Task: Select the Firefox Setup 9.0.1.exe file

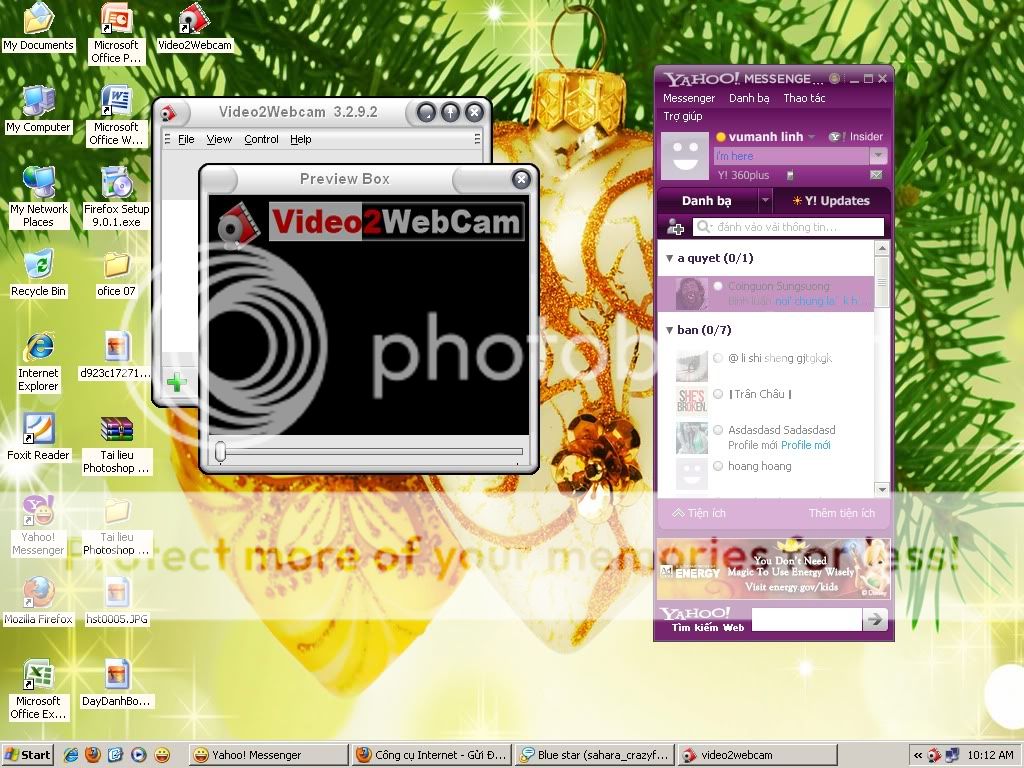Action: point(116,197)
